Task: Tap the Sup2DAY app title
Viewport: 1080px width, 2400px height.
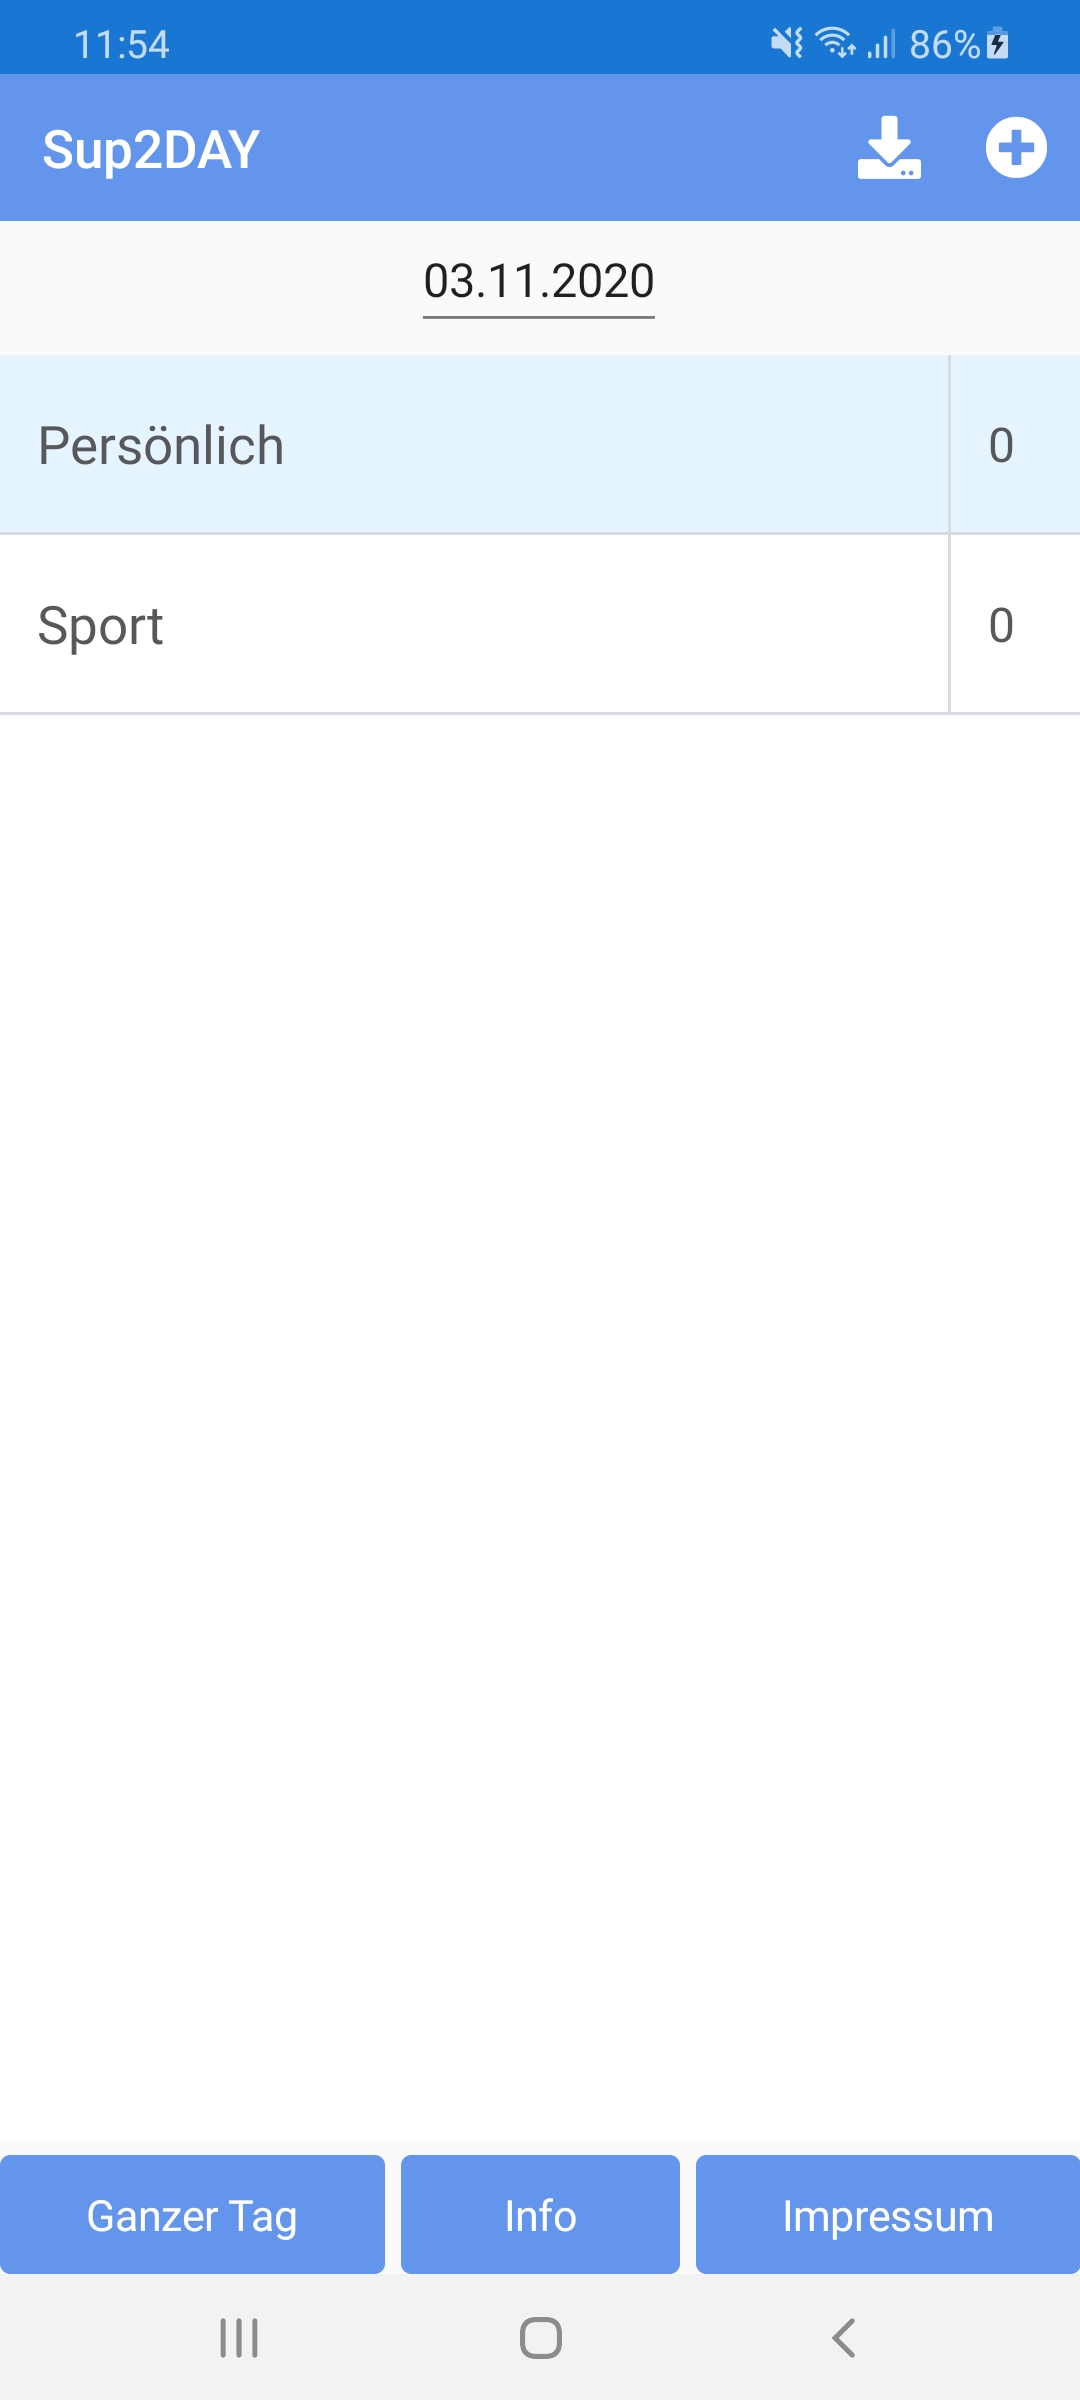Action: (151, 150)
